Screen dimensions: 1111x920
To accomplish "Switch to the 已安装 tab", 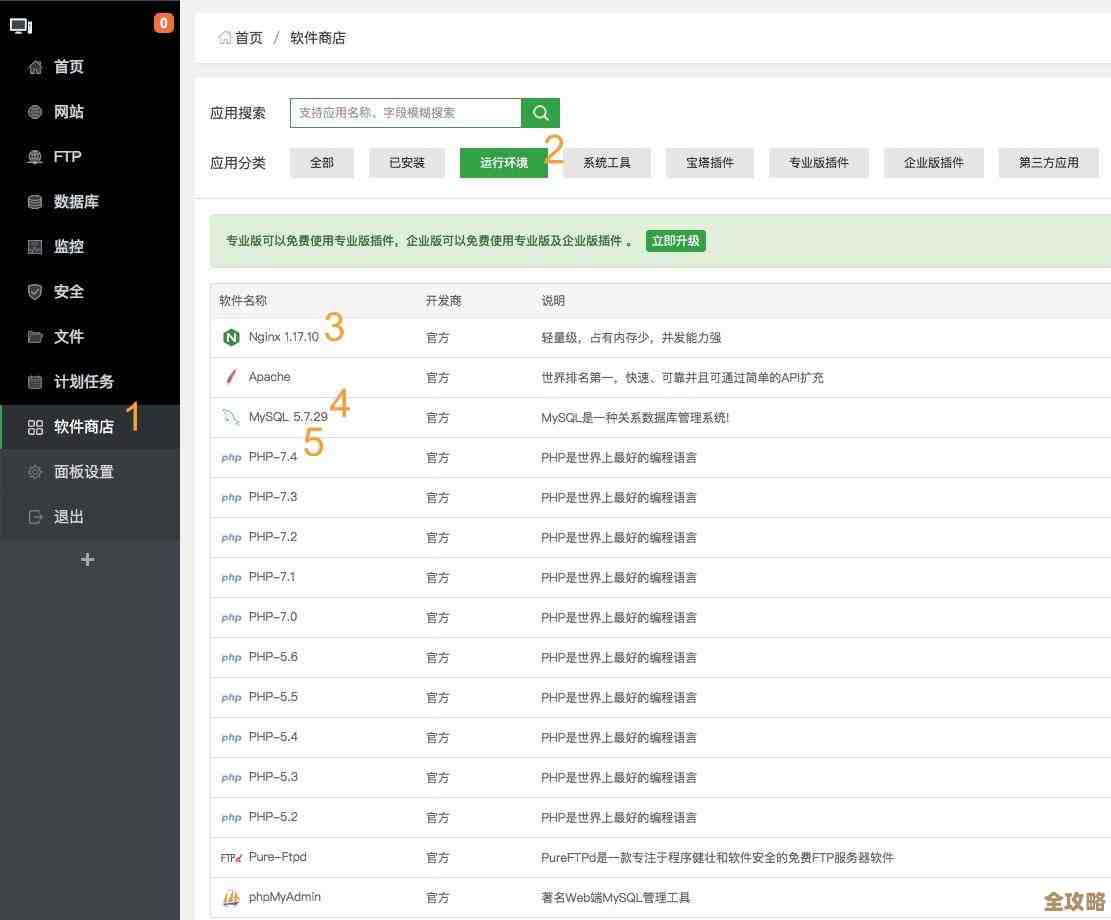I will tap(406, 162).
